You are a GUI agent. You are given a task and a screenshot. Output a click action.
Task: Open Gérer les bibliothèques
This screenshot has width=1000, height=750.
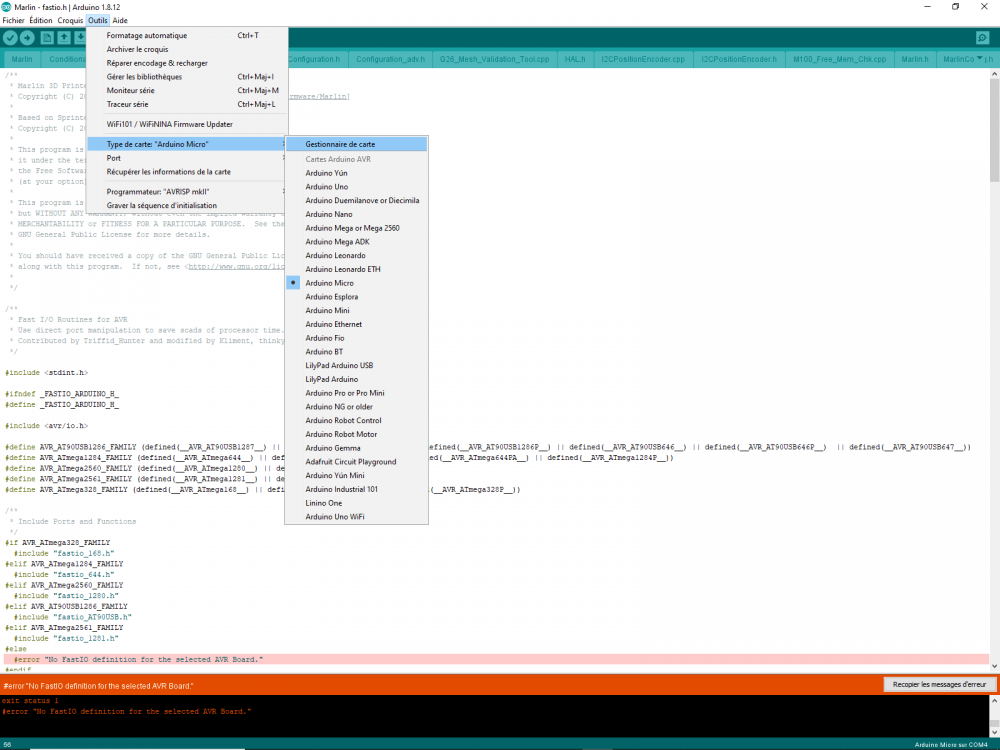[x=186, y=77]
